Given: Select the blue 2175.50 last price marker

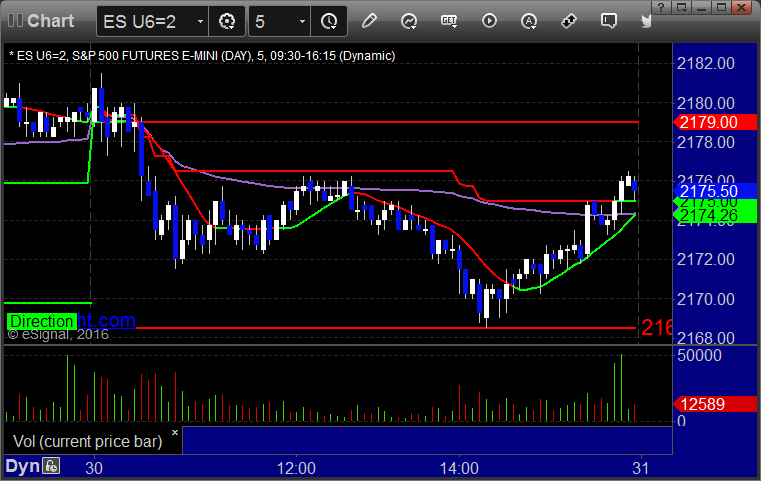Looking at the screenshot, I should (x=715, y=191).
